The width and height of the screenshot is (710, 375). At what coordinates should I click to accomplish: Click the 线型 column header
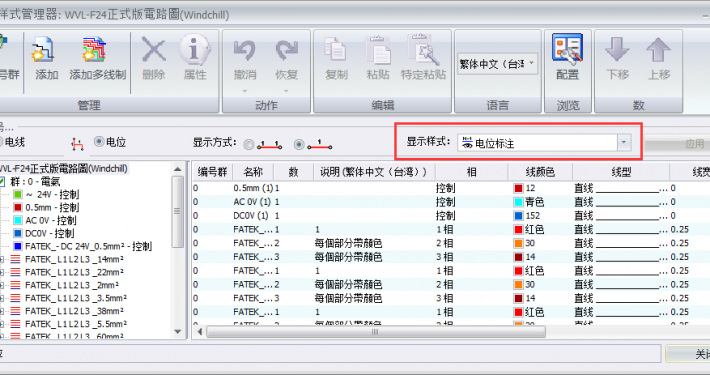[621, 172]
